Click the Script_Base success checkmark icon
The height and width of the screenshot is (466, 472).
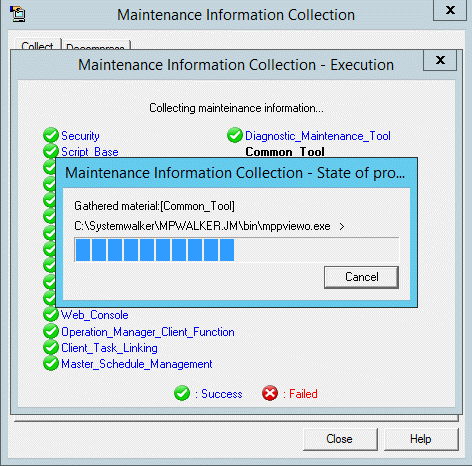pyautogui.click(x=51, y=151)
